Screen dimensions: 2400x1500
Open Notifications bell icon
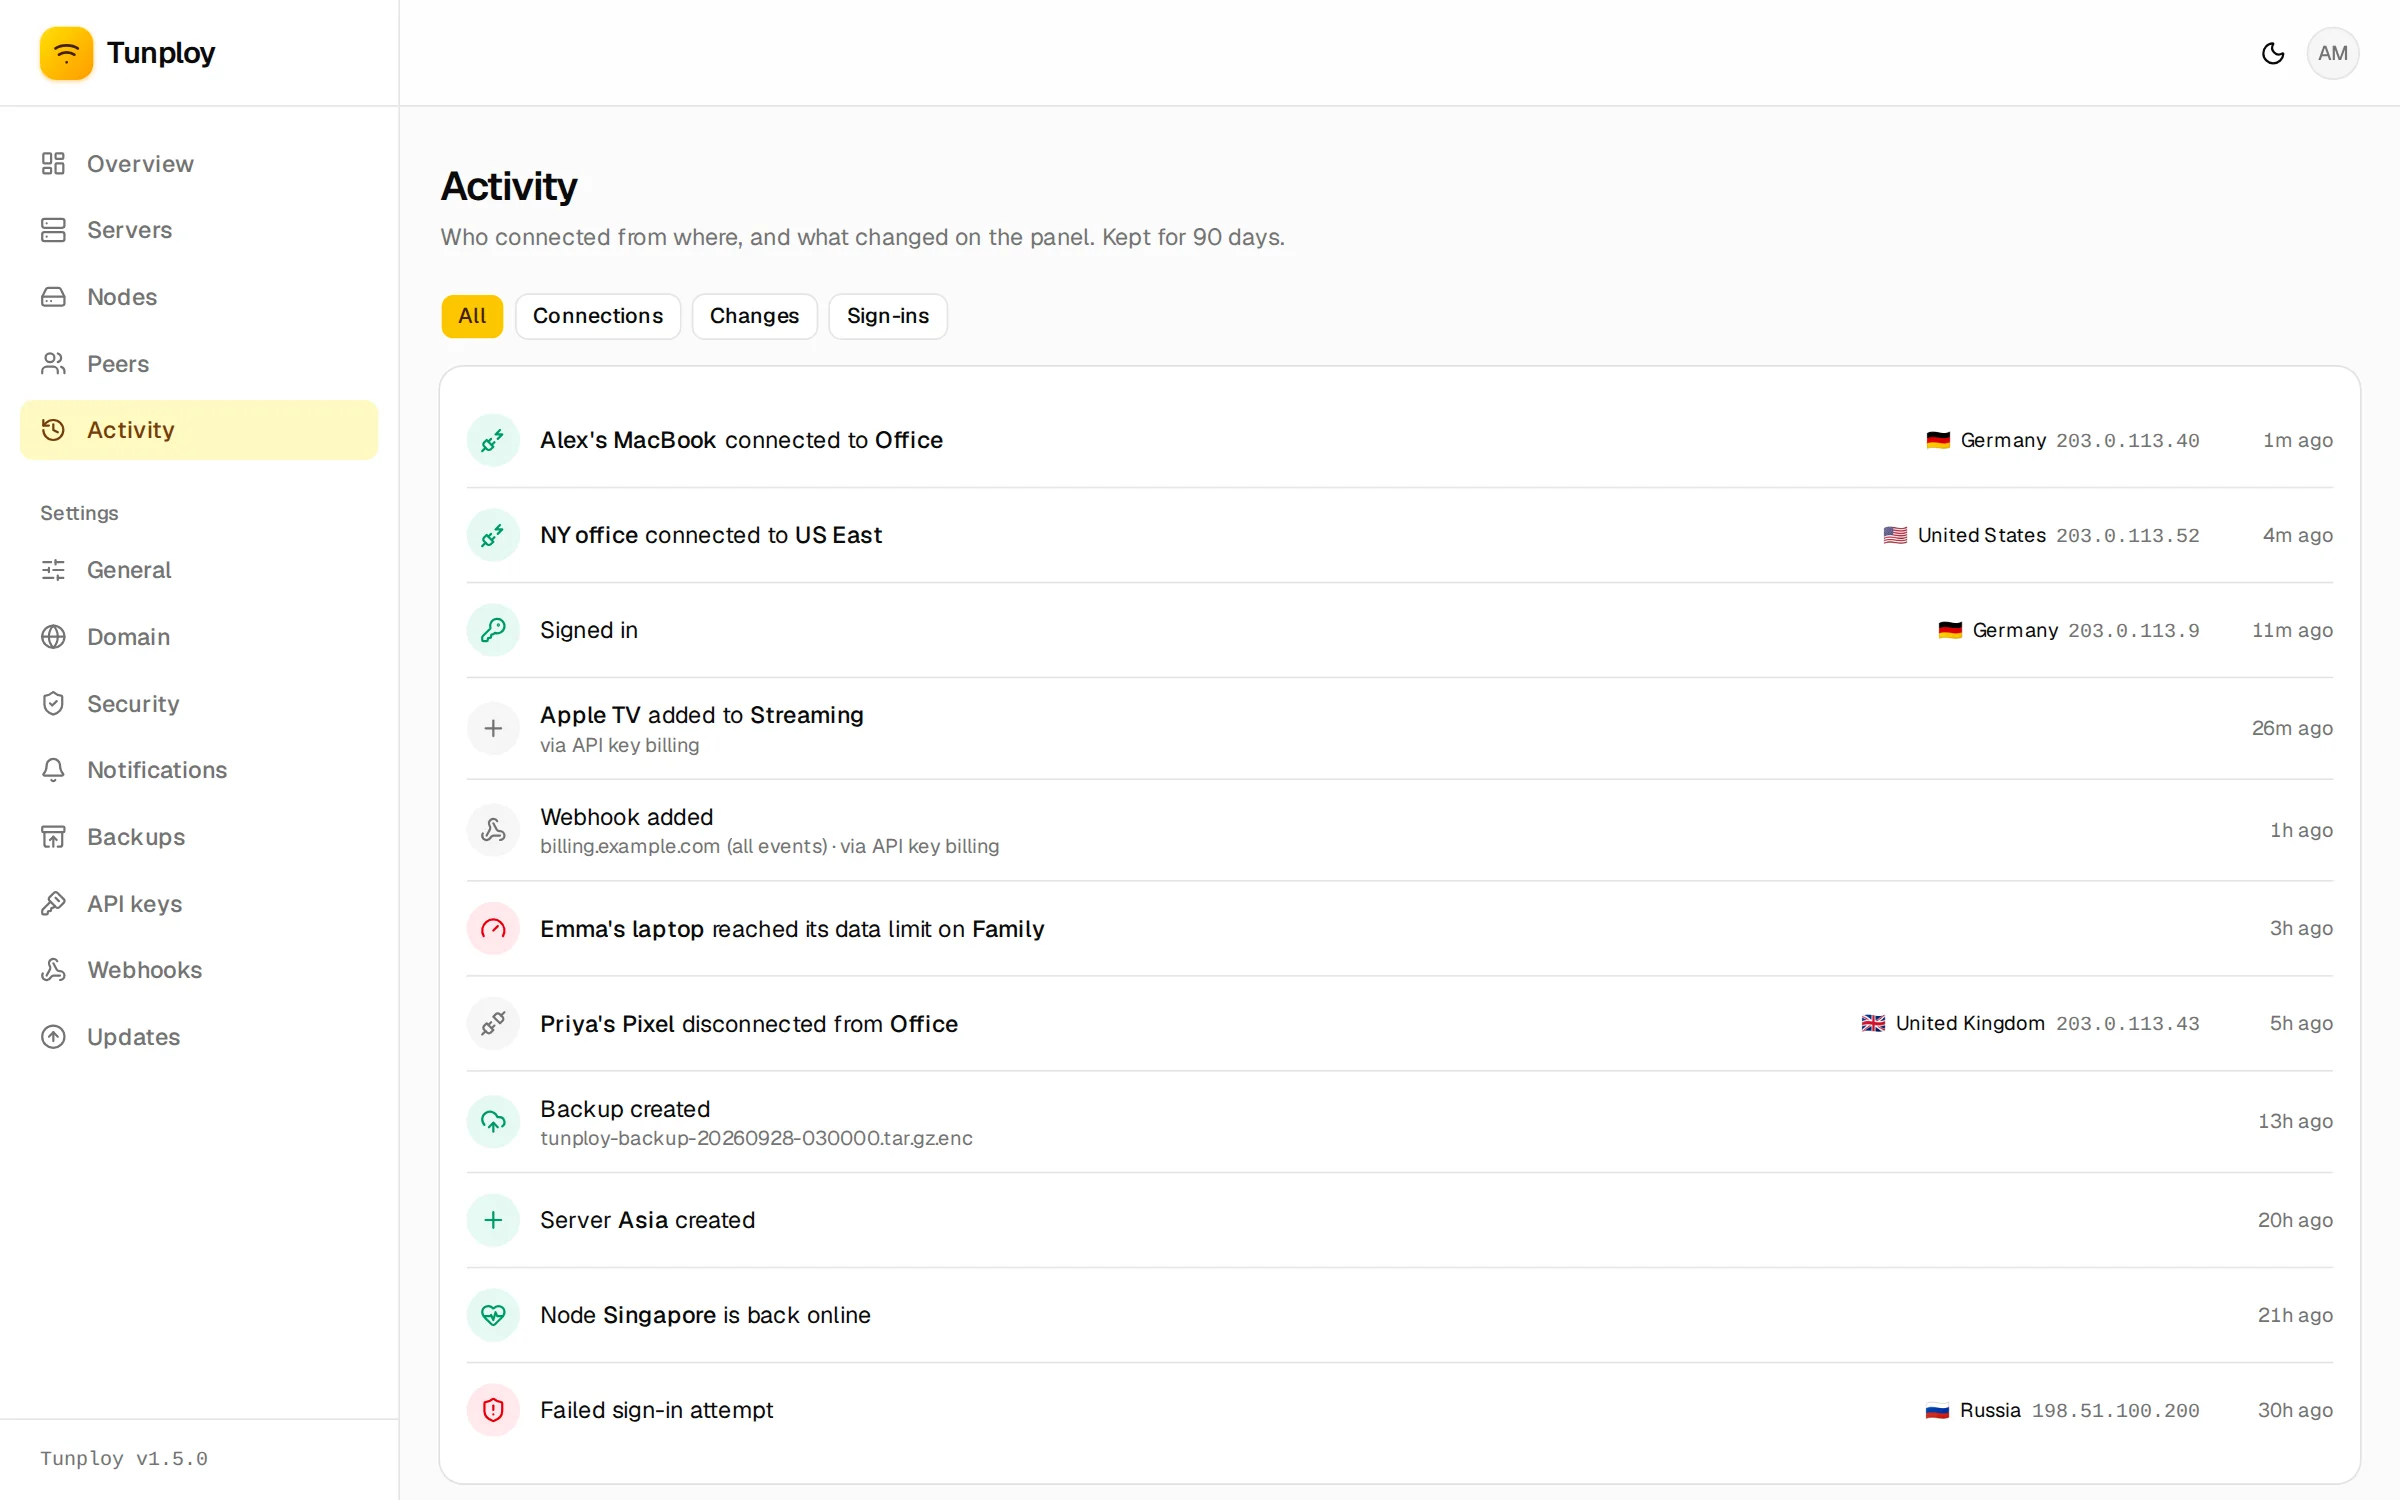pos(53,770)
